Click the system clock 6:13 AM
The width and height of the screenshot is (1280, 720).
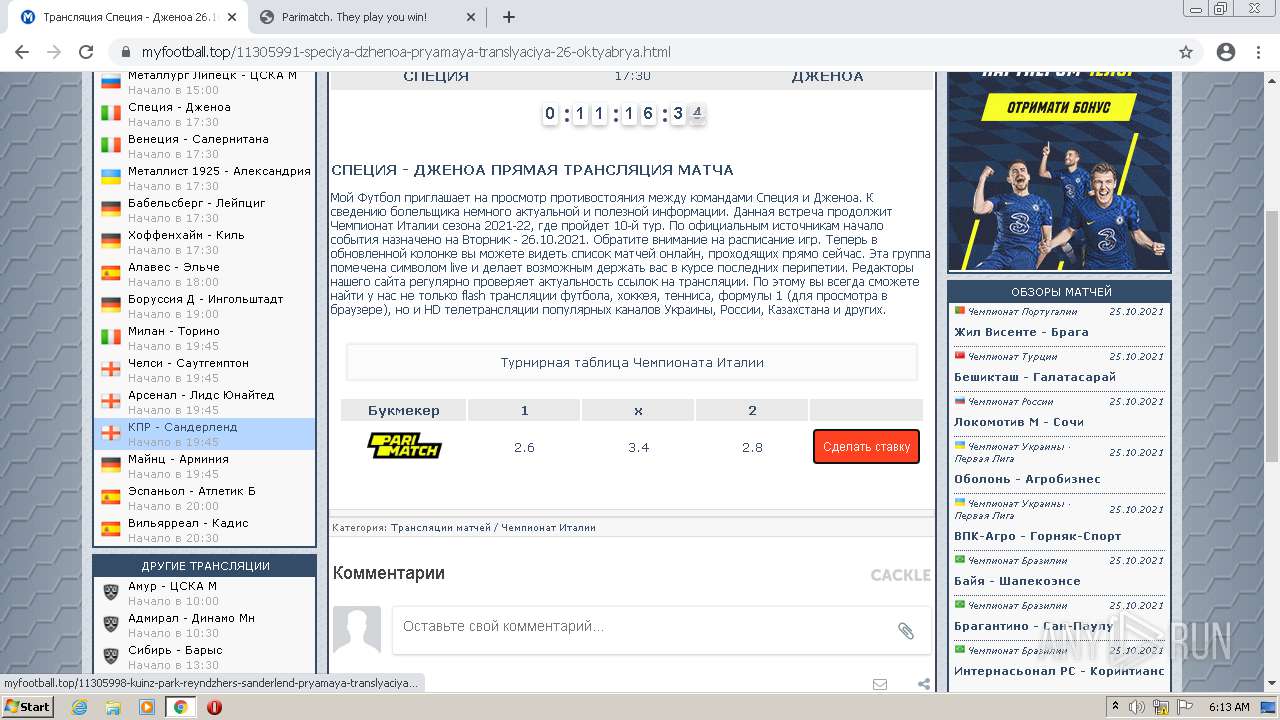1229,707
